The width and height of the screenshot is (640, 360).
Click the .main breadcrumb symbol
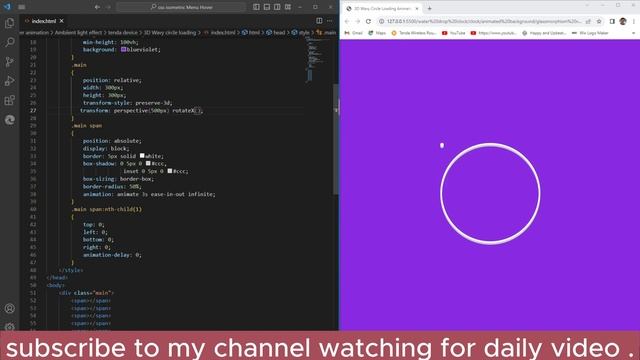point(326,33)
